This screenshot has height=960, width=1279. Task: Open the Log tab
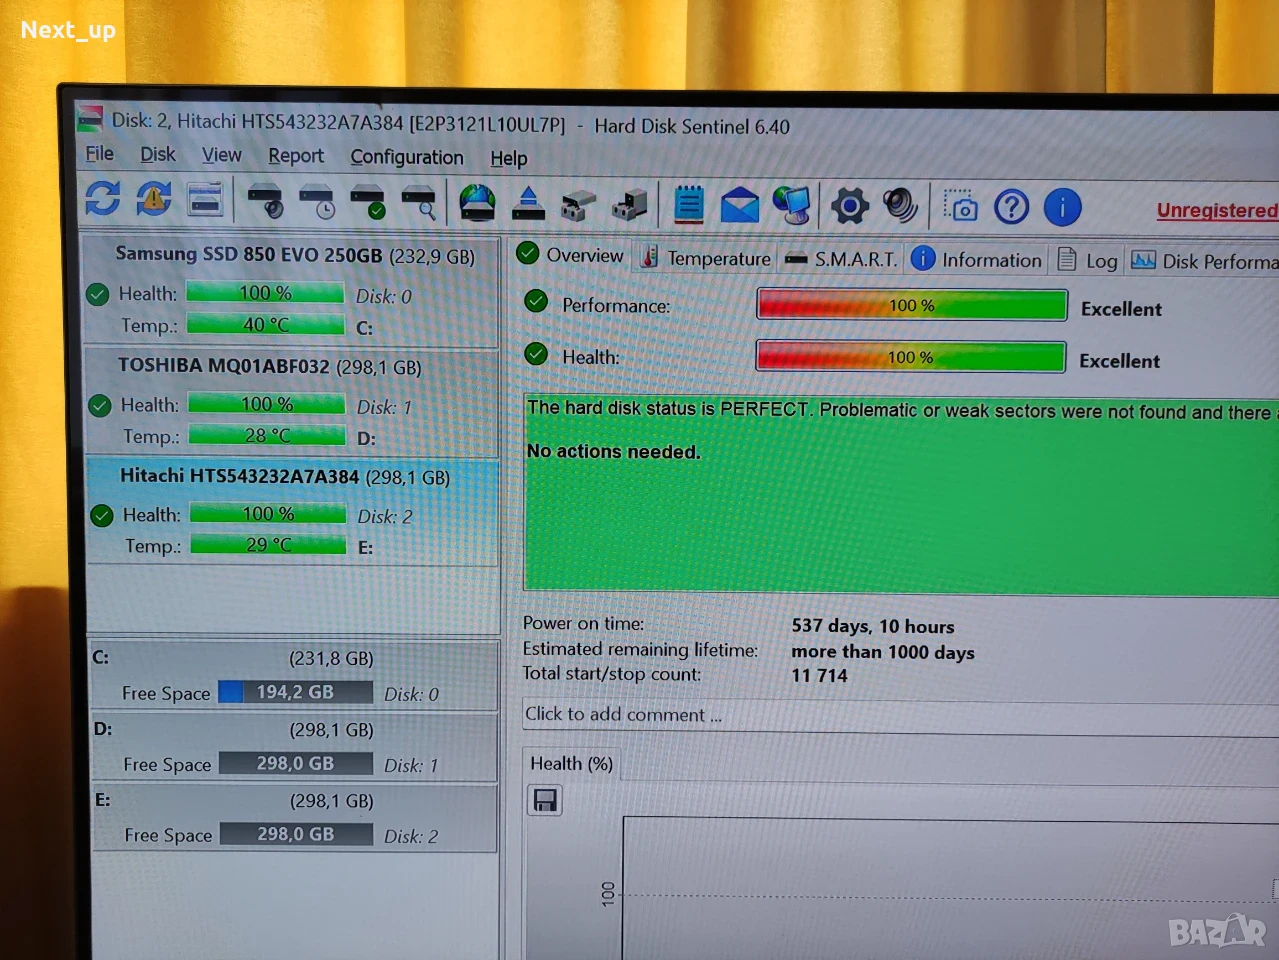pos(1088,261)
